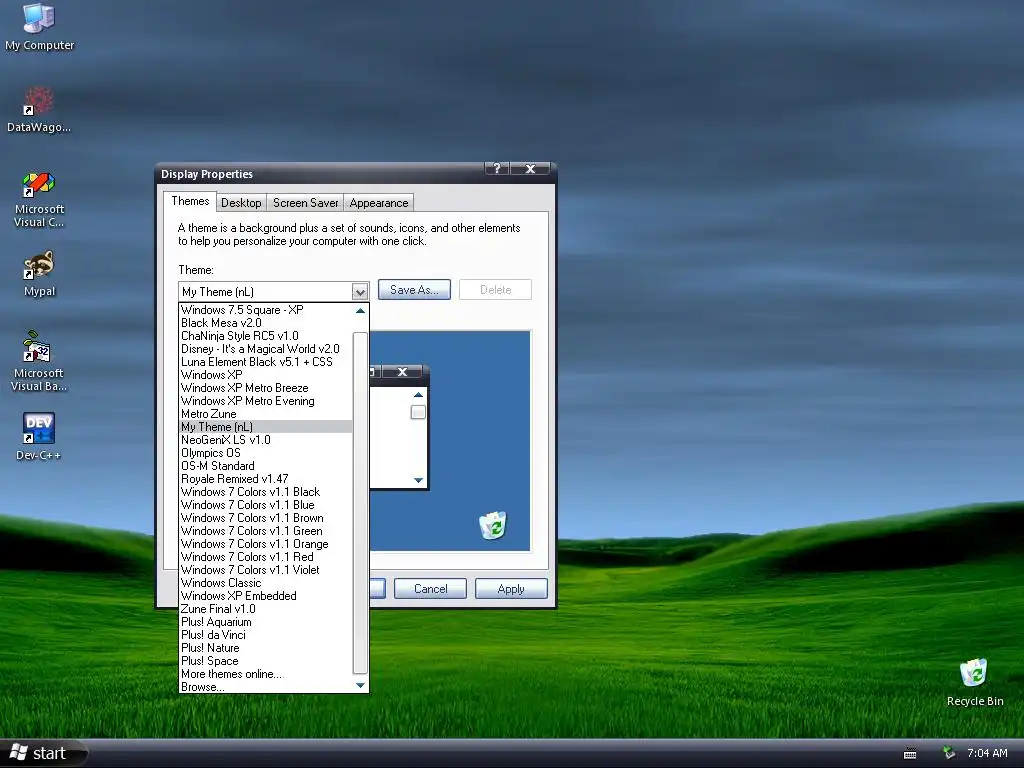Pick the Metro Zune theme

(266, 414)
